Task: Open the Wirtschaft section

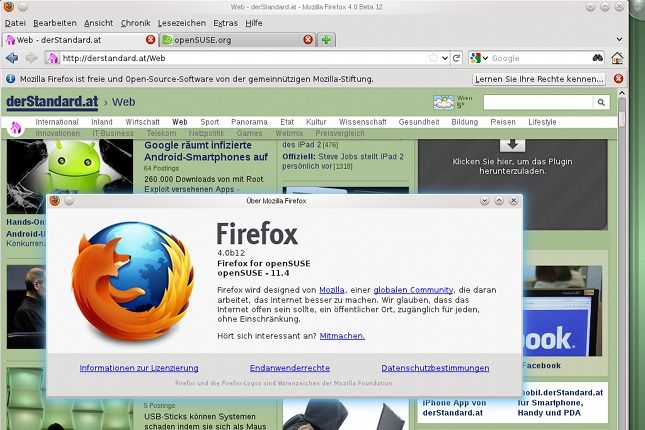Action: click(142, 122)
